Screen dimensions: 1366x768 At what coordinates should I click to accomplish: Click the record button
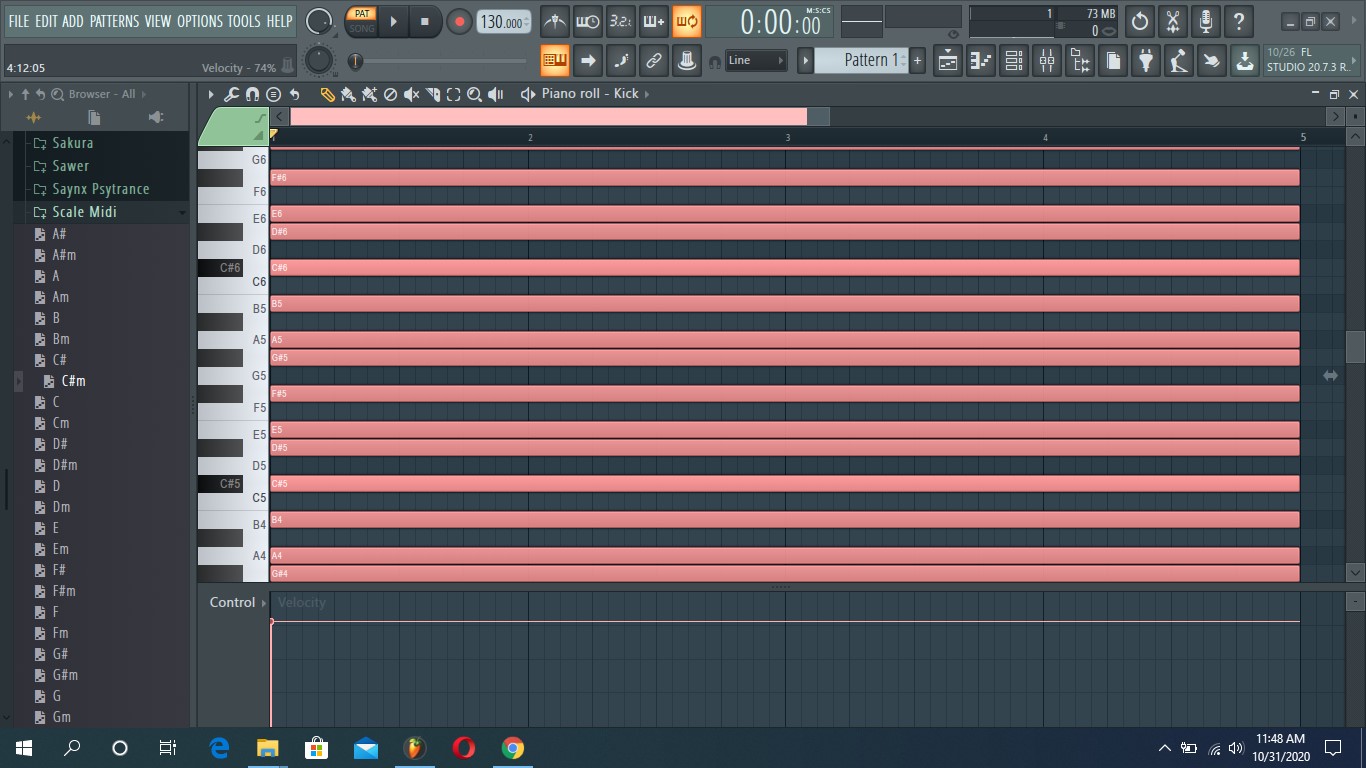click(459, 21)
